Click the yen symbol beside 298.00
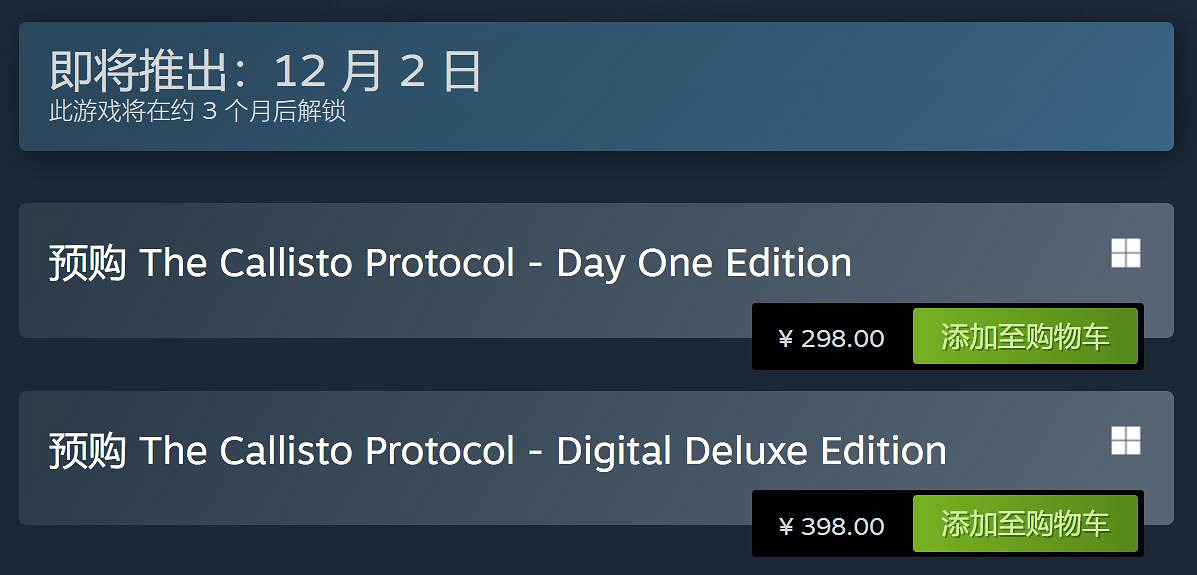The image size is (1197, 575). click(785, 339)
